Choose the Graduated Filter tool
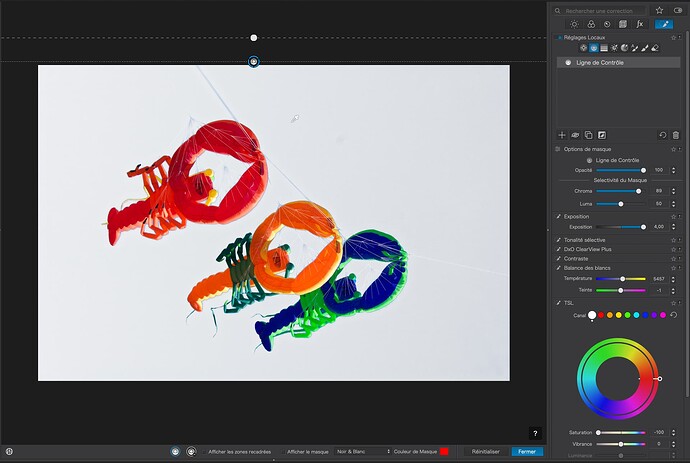The image size is (690, 463). tap(604, 48)
